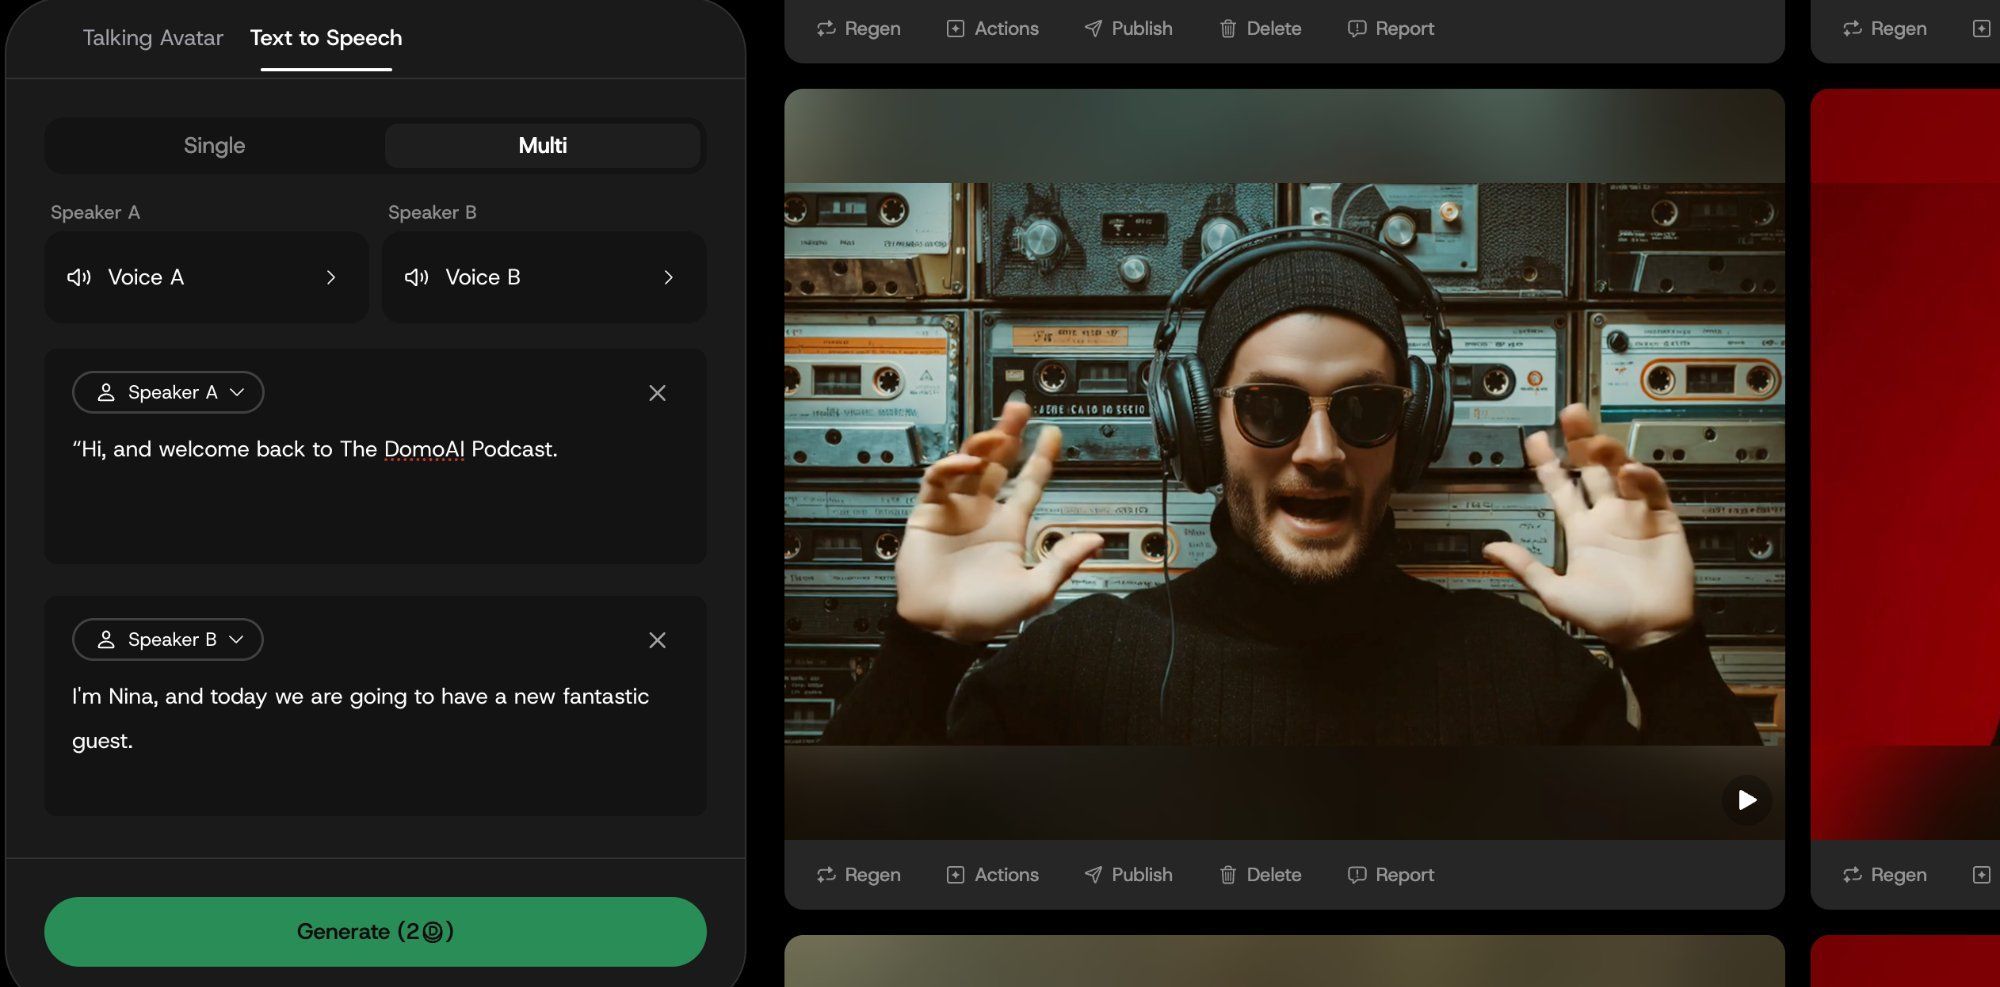Remove the Speaker B dialogue block
Viewport: 2000px width, 987px height.
click(x=657, y=640)
